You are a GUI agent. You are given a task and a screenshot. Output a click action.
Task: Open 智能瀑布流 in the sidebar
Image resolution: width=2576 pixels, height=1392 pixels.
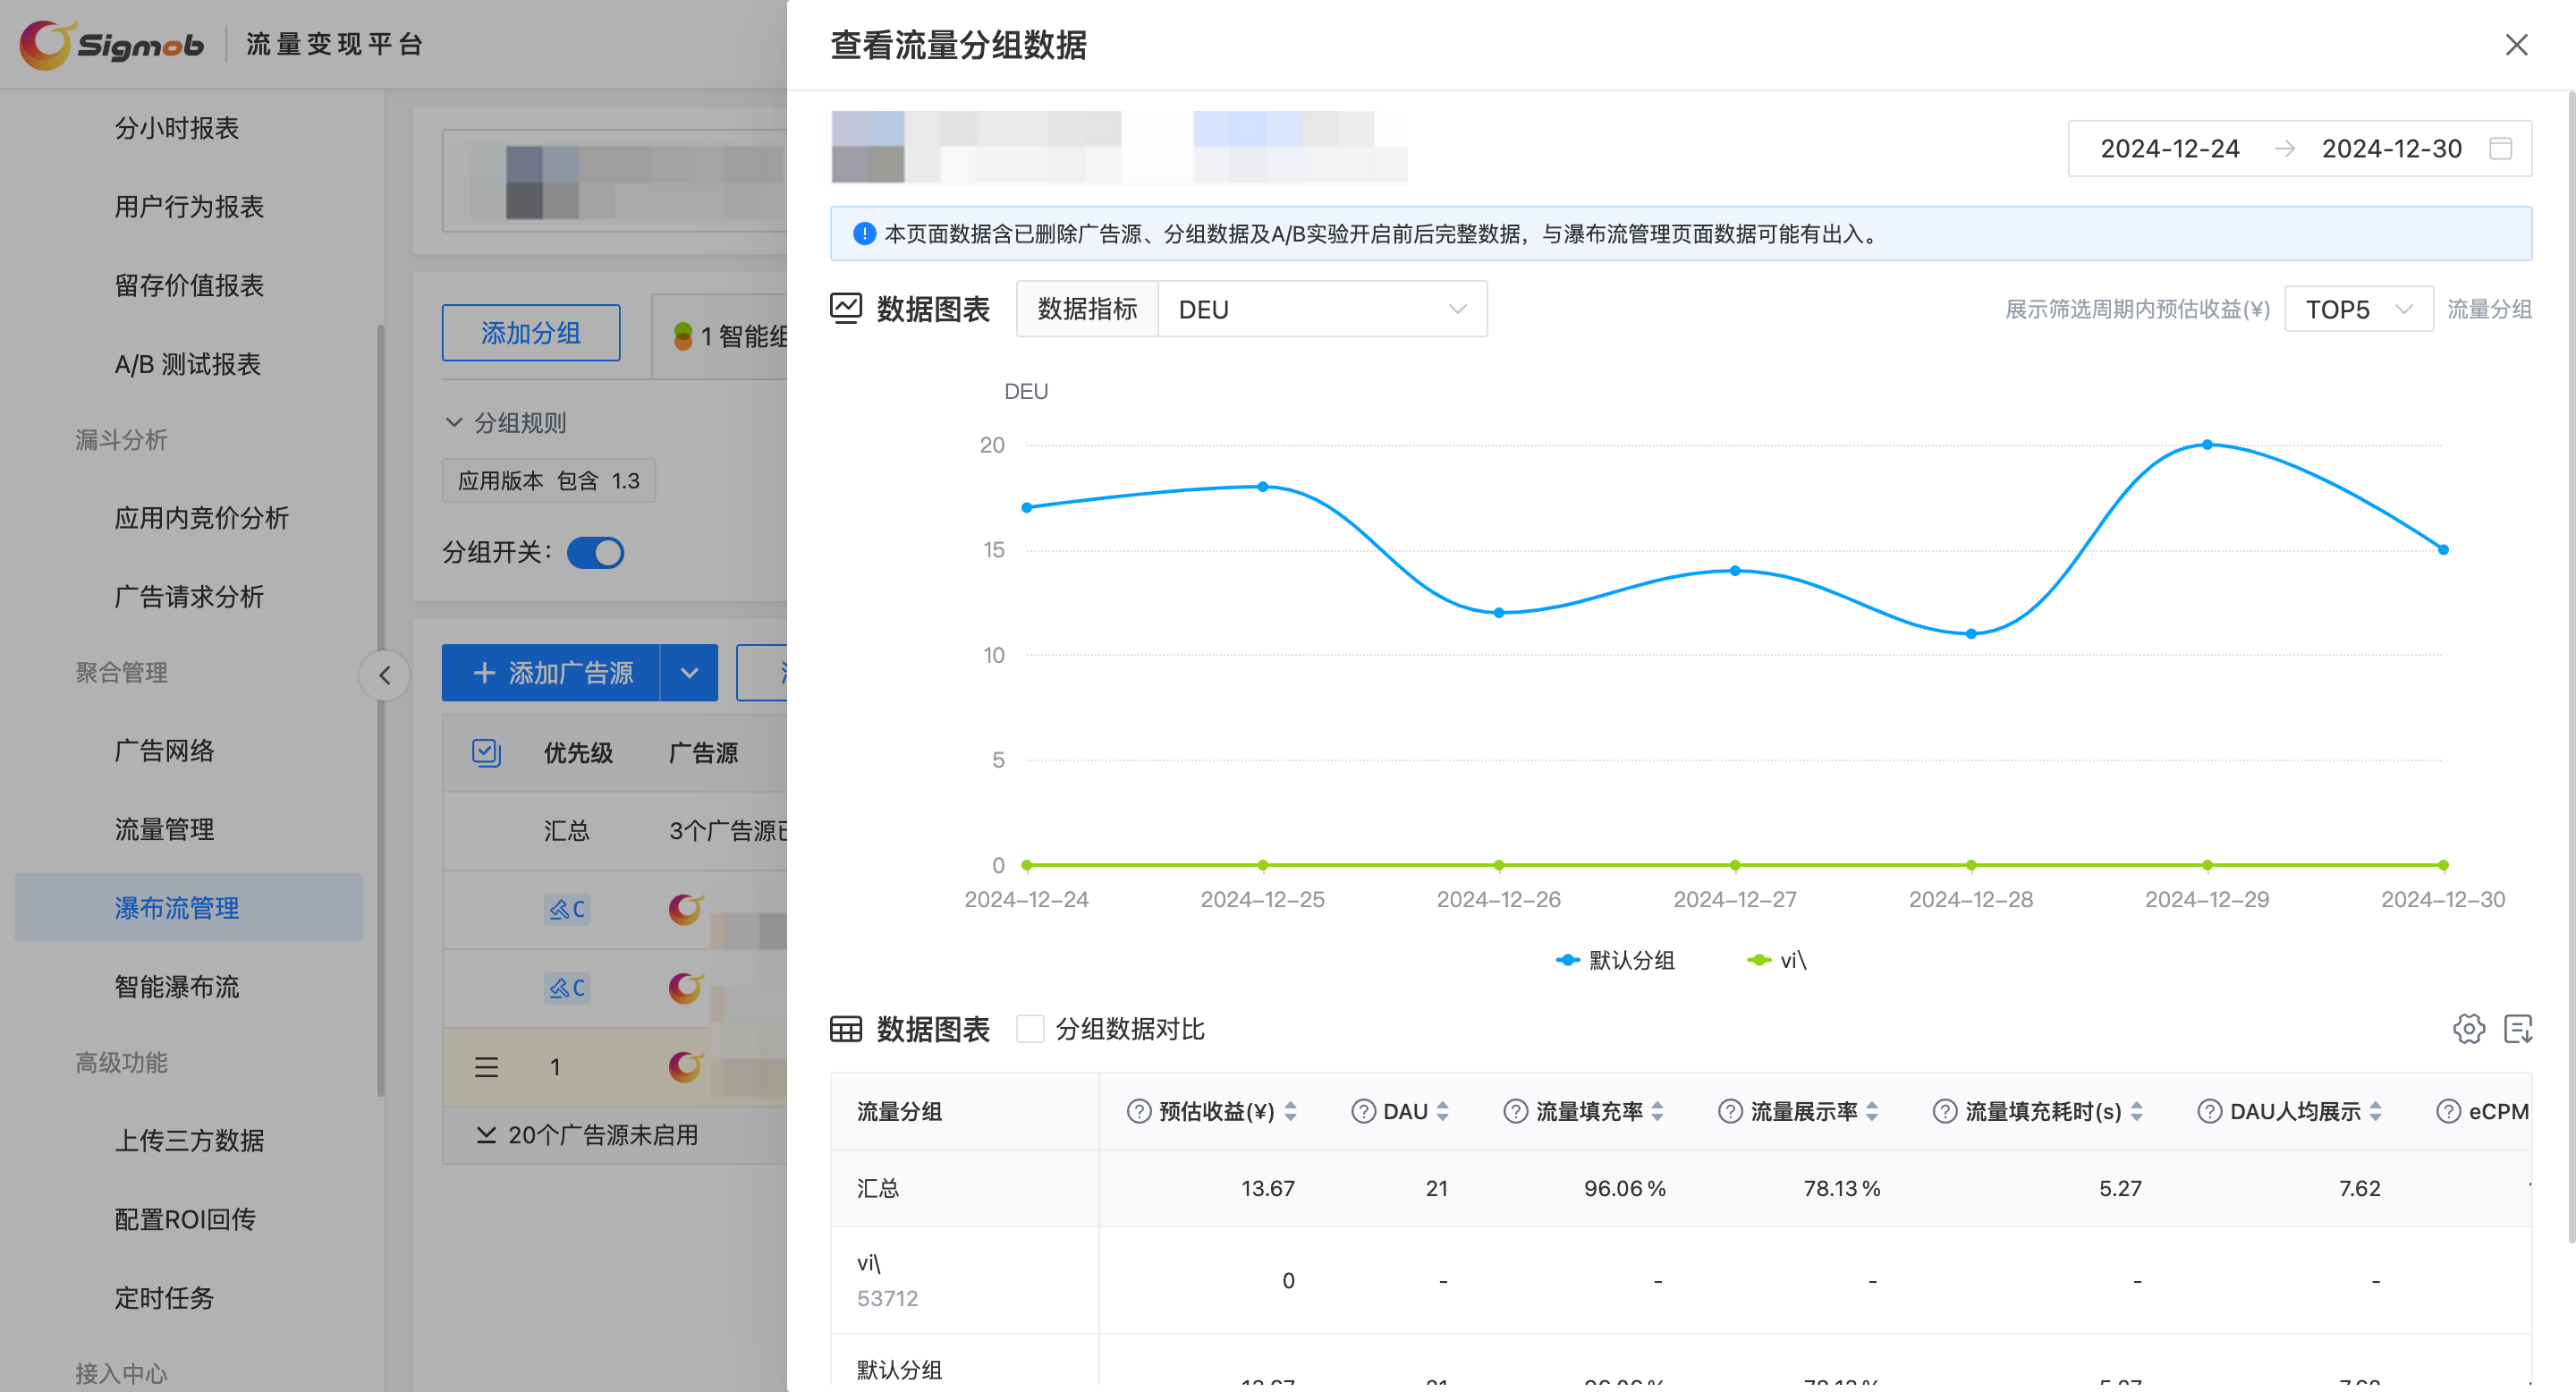(177, 987)
